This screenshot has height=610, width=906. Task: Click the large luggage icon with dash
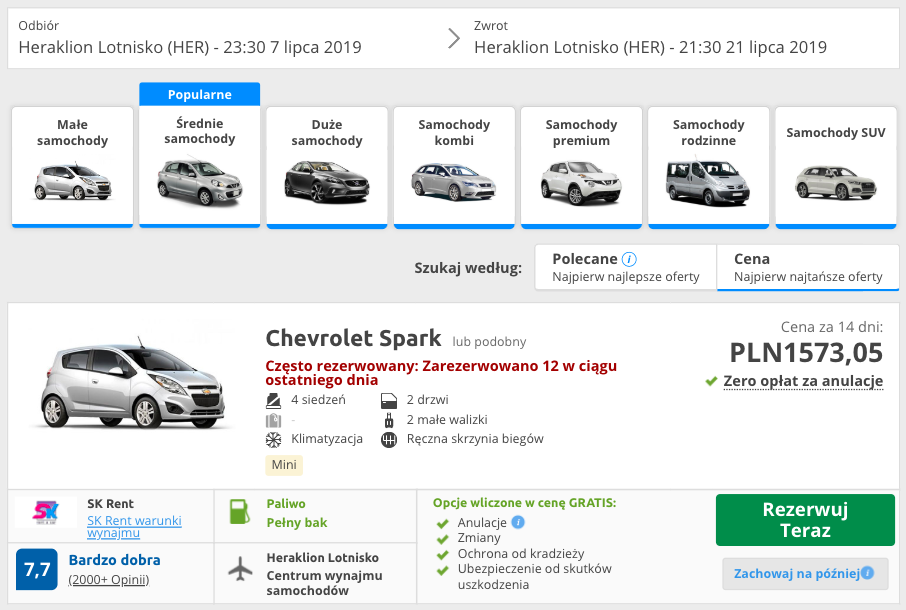pyautogui.click(x=273, y=420)
